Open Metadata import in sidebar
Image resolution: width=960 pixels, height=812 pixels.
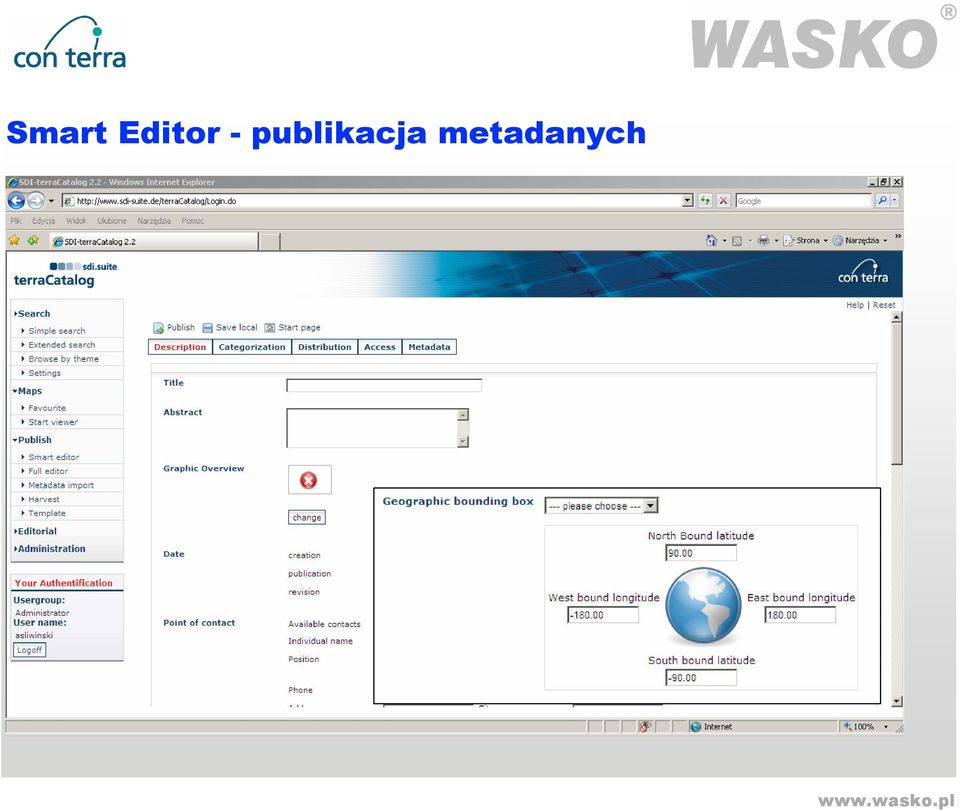pyautogui.click(x=61, y=485)
